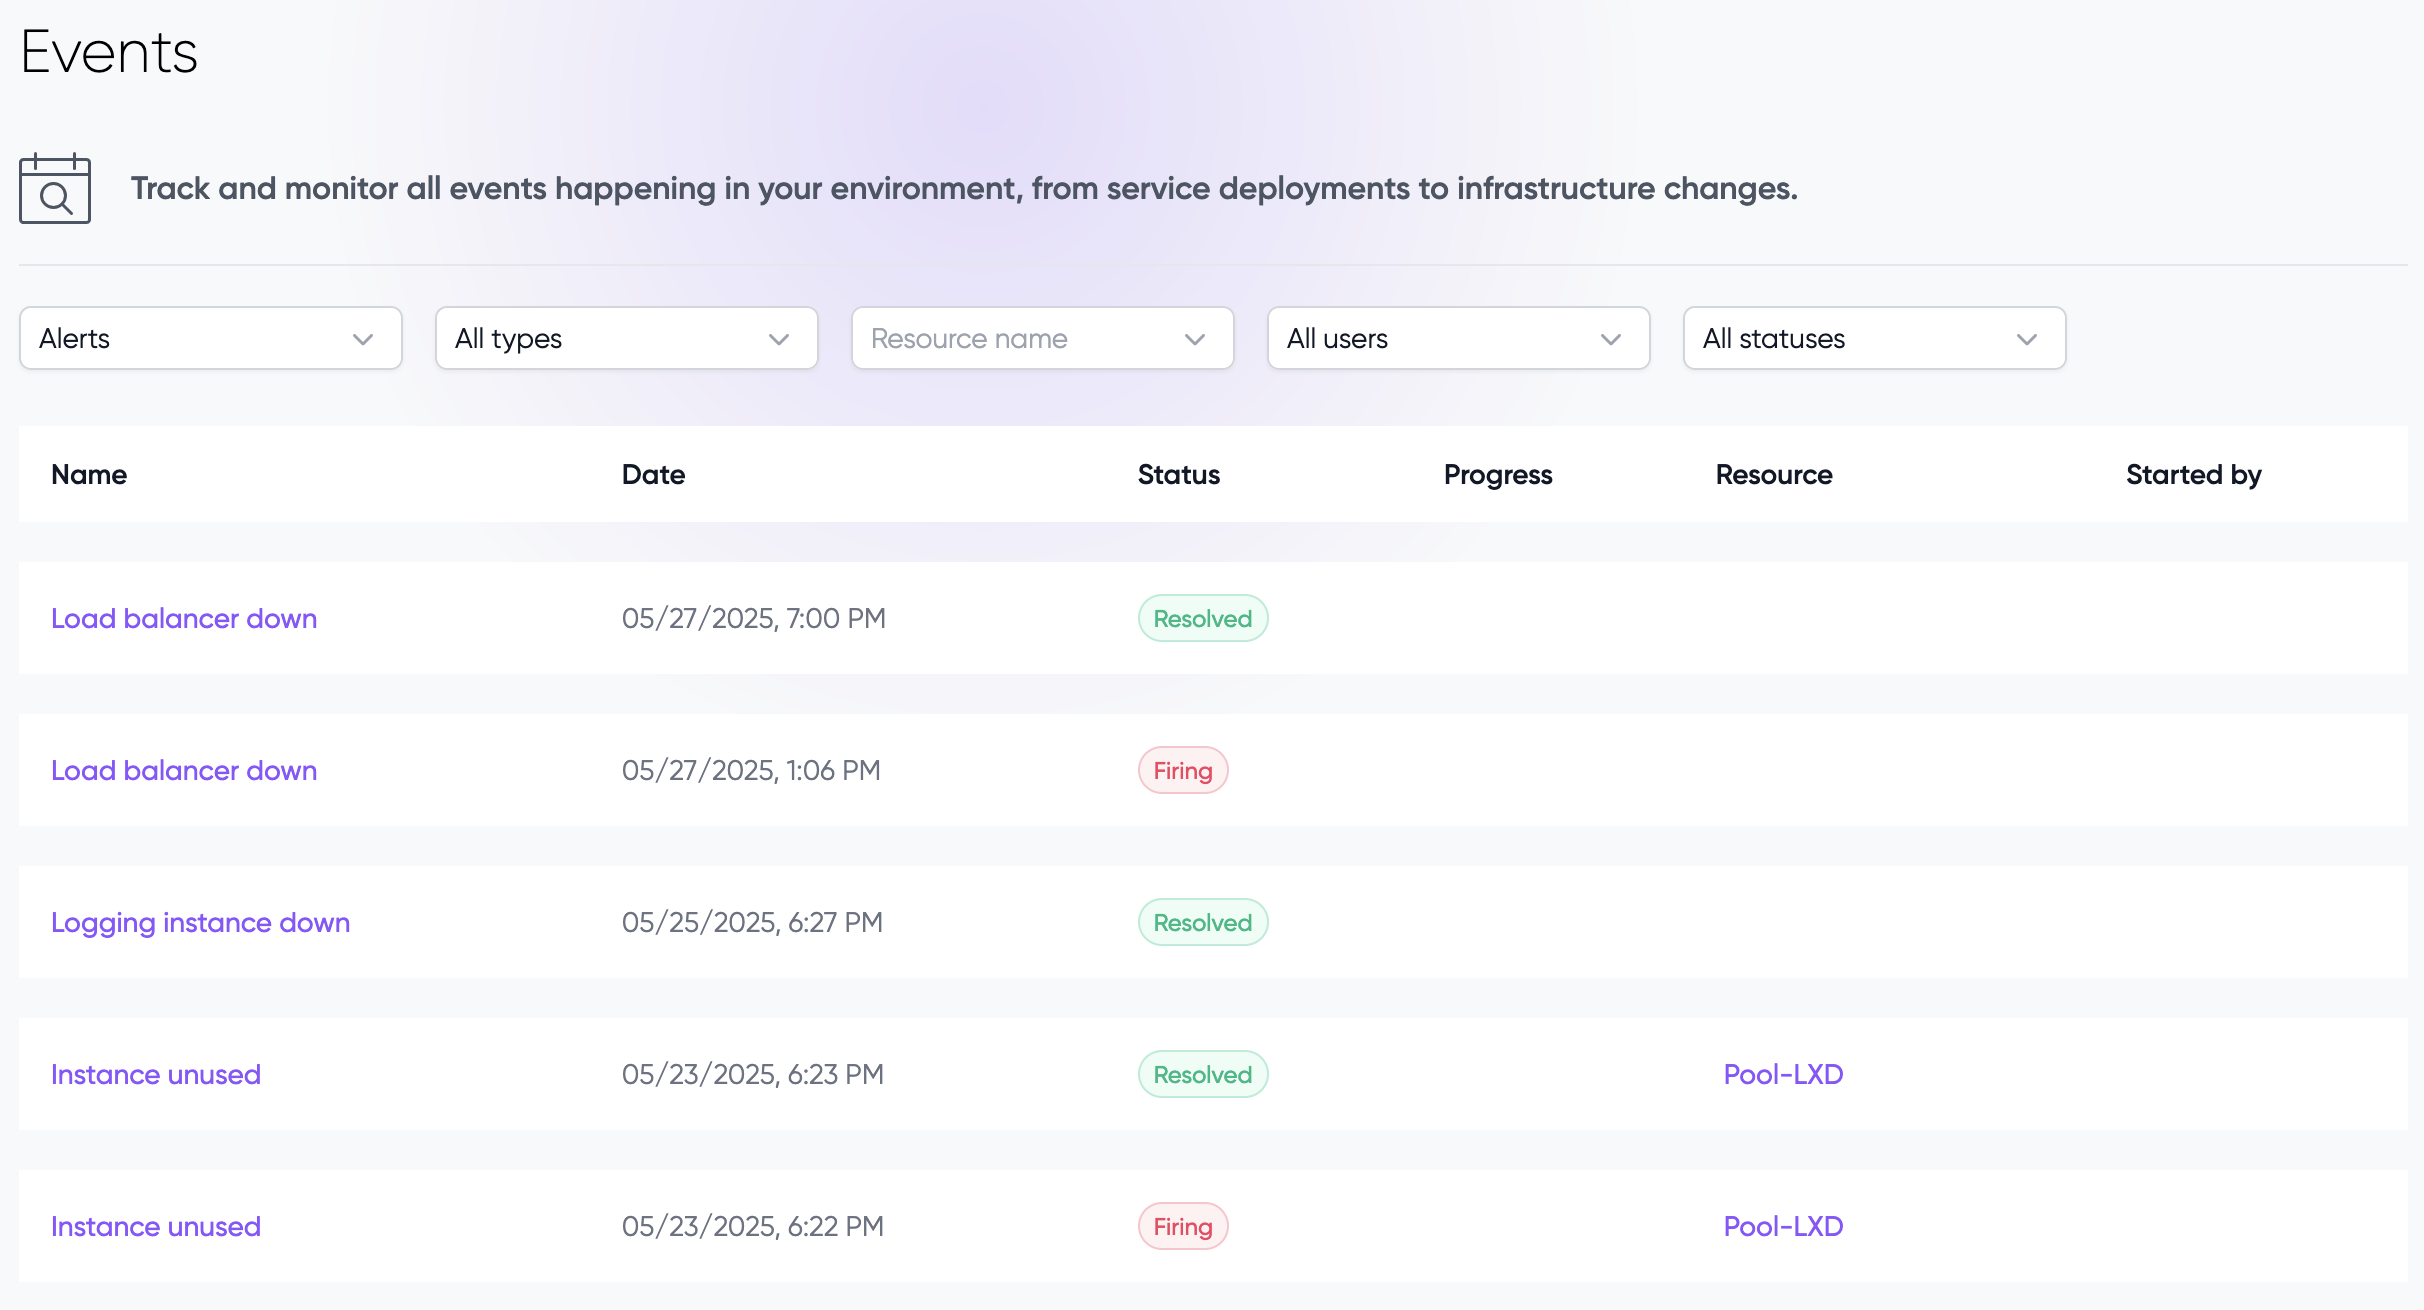Click the Name column header
Image resolution: width=2424 pixels, height=1310 pixels.
click(89, 475)
